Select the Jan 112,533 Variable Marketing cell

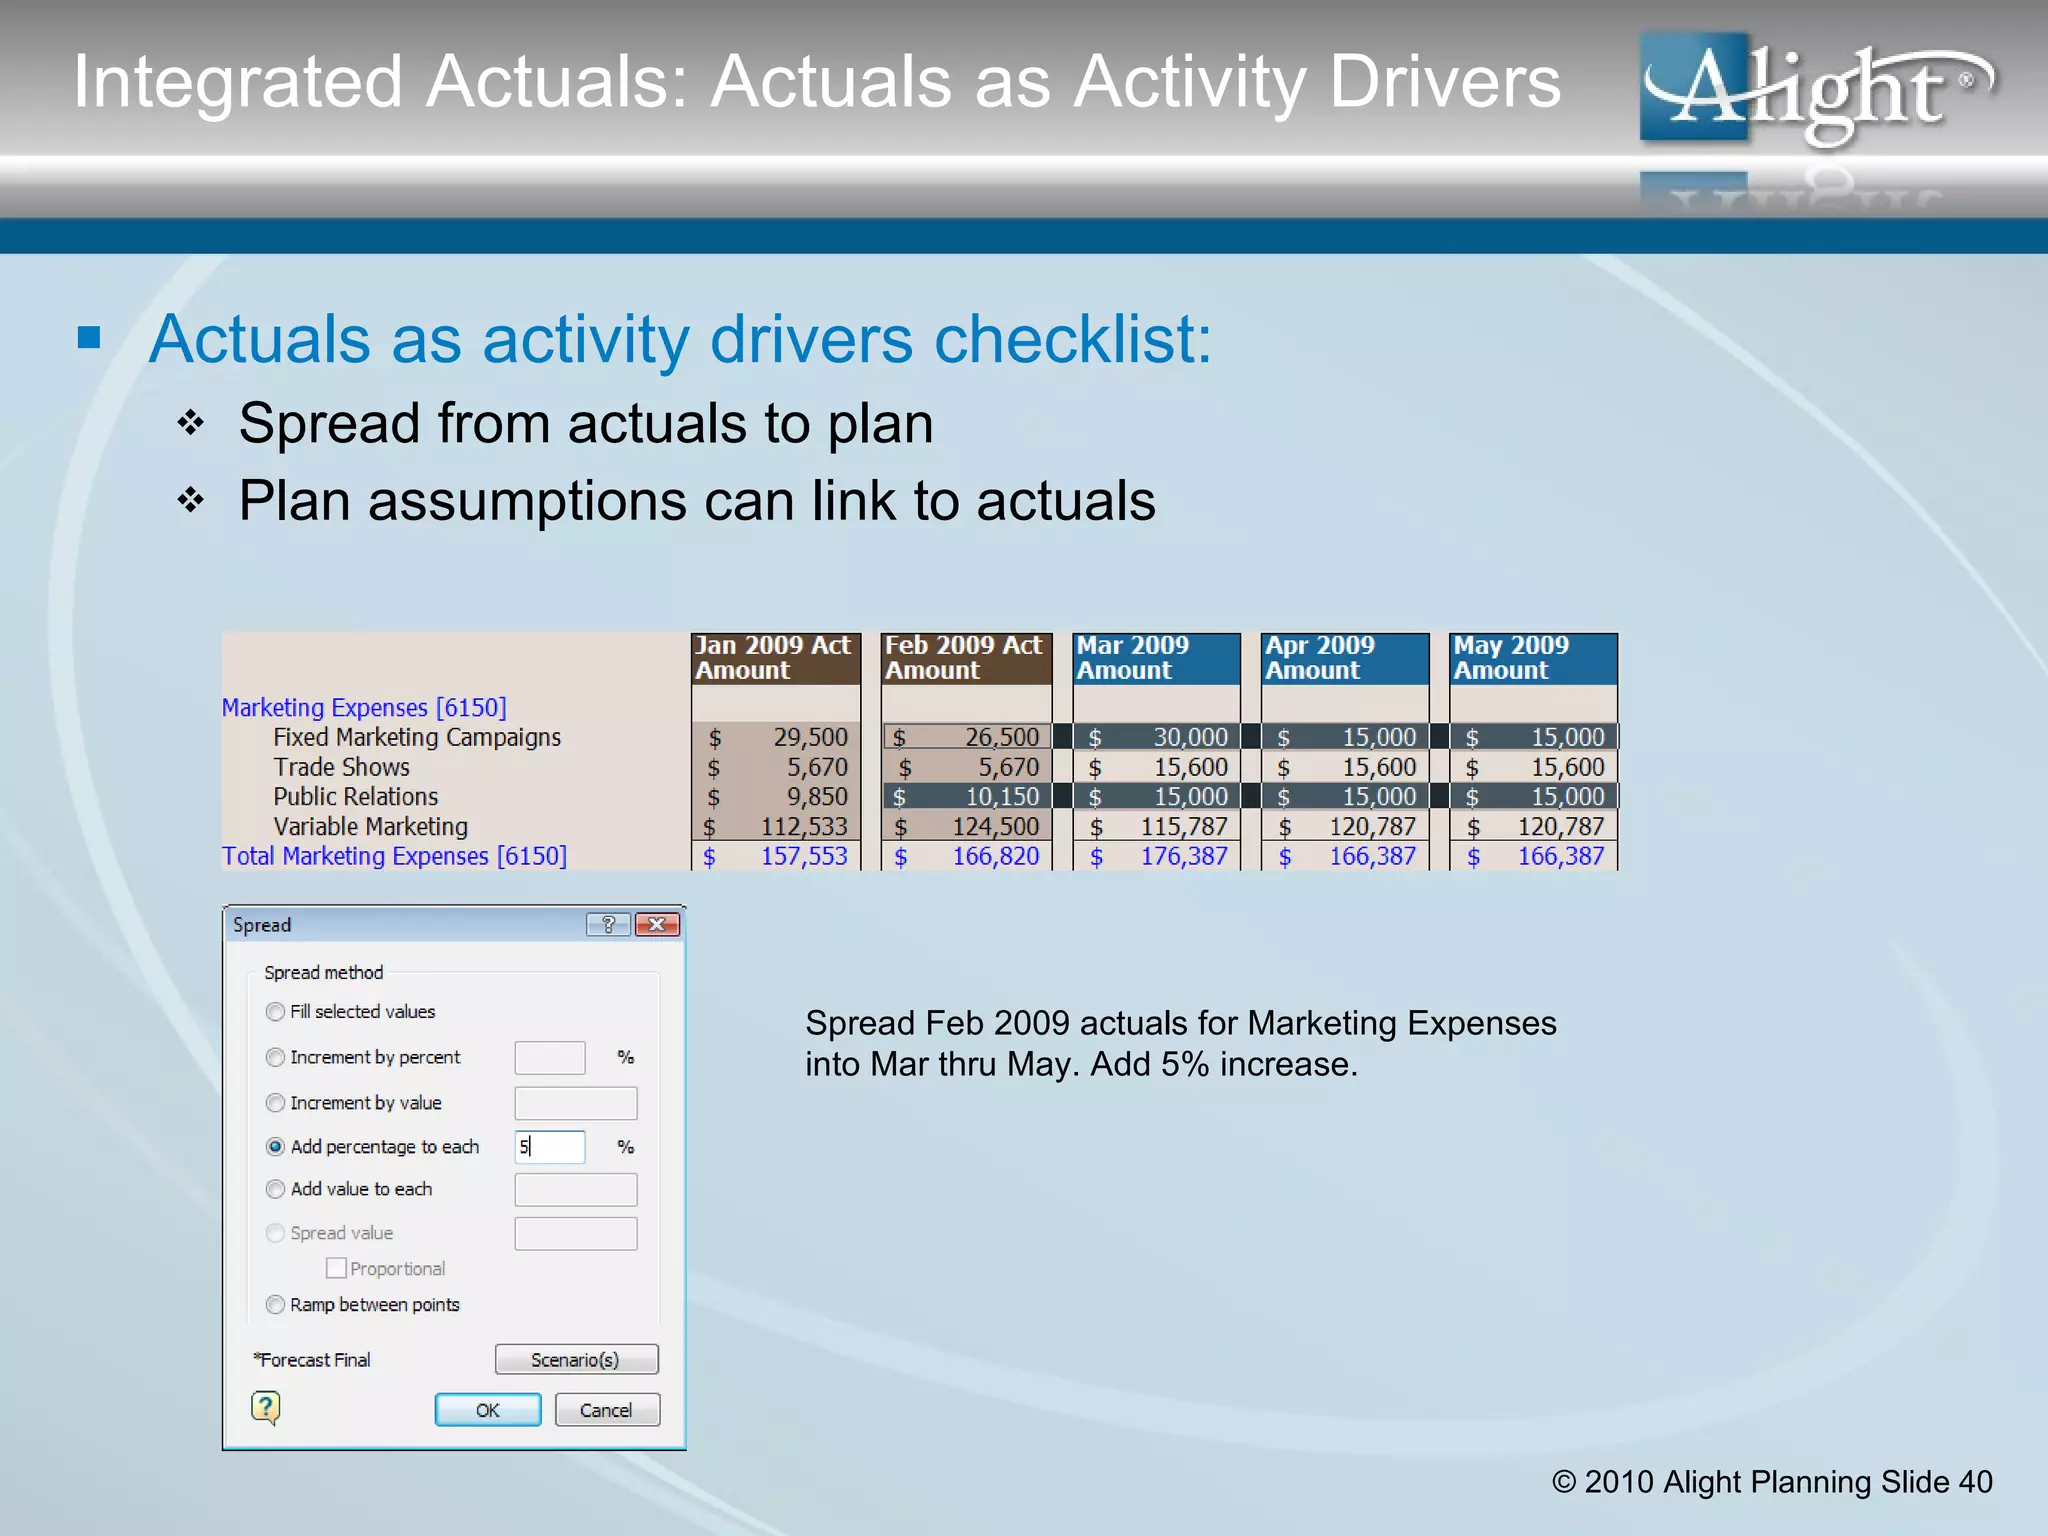click(776, 826)
